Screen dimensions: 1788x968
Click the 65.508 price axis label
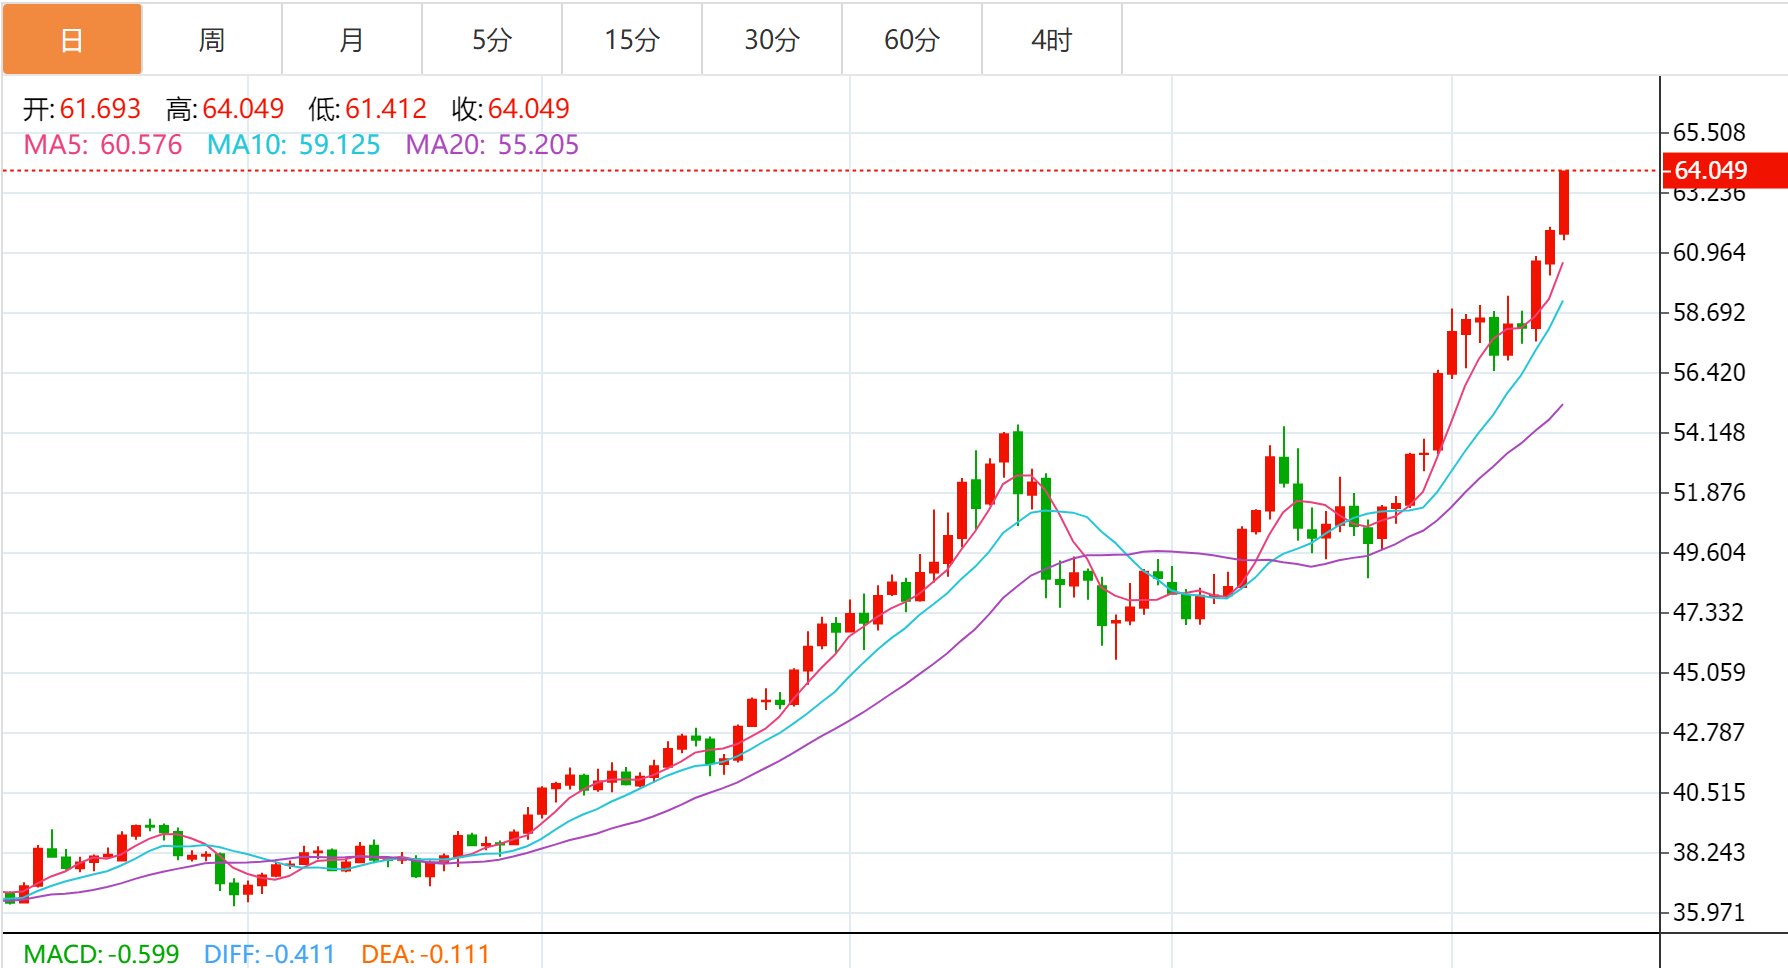click(x=1708, y=133)
